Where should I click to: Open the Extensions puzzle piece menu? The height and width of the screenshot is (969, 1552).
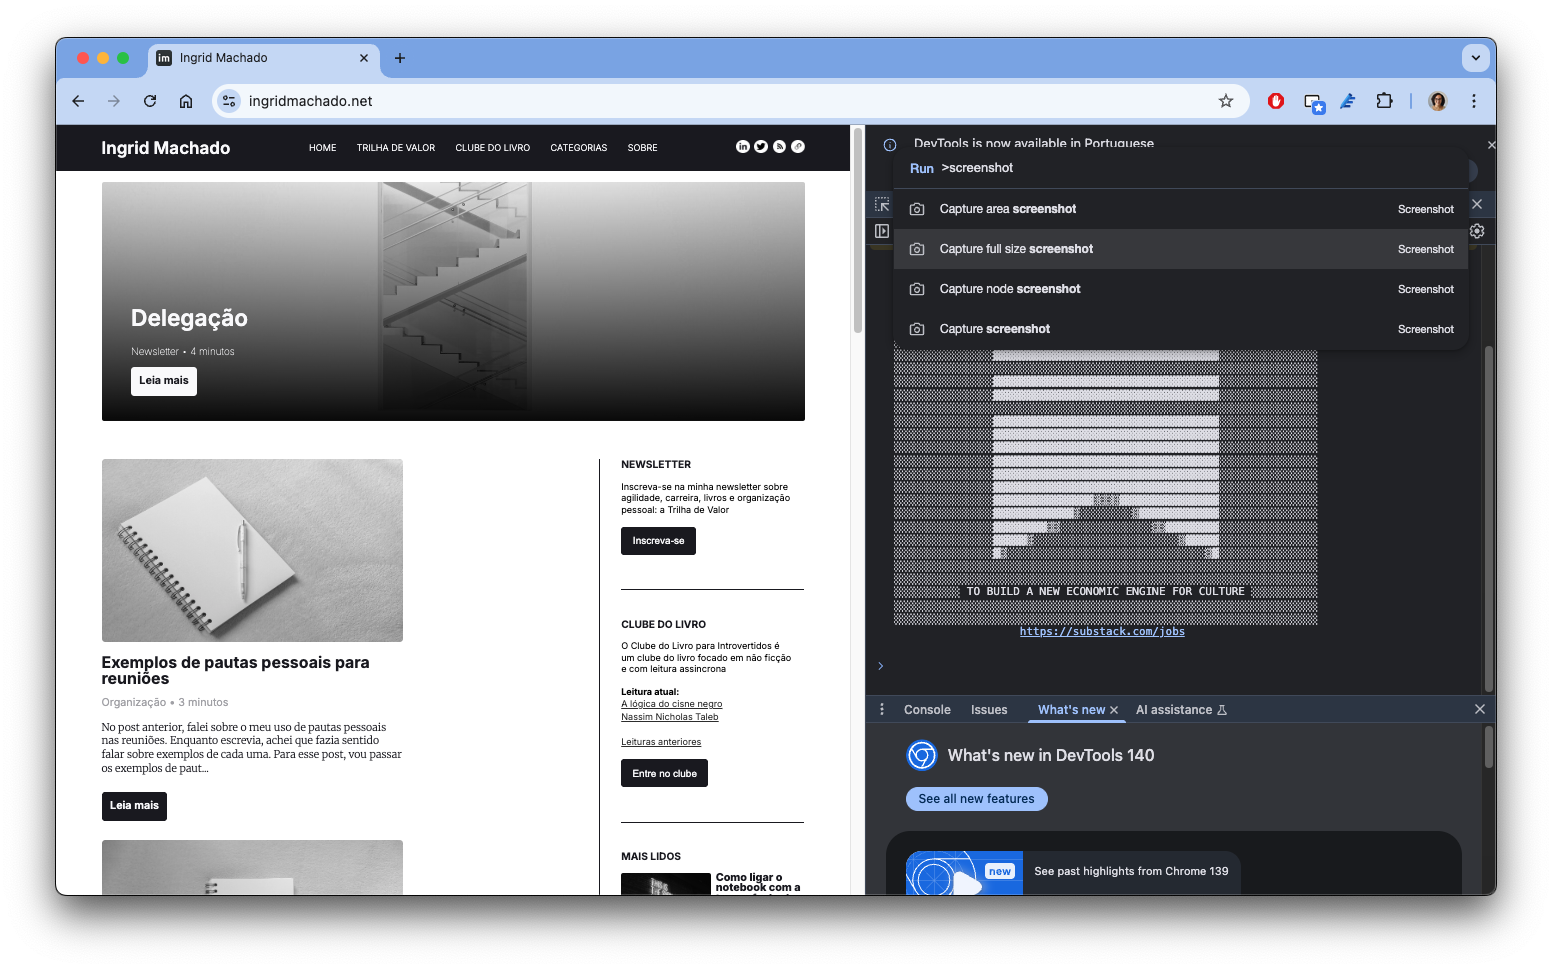click(x=1384, y=101)
